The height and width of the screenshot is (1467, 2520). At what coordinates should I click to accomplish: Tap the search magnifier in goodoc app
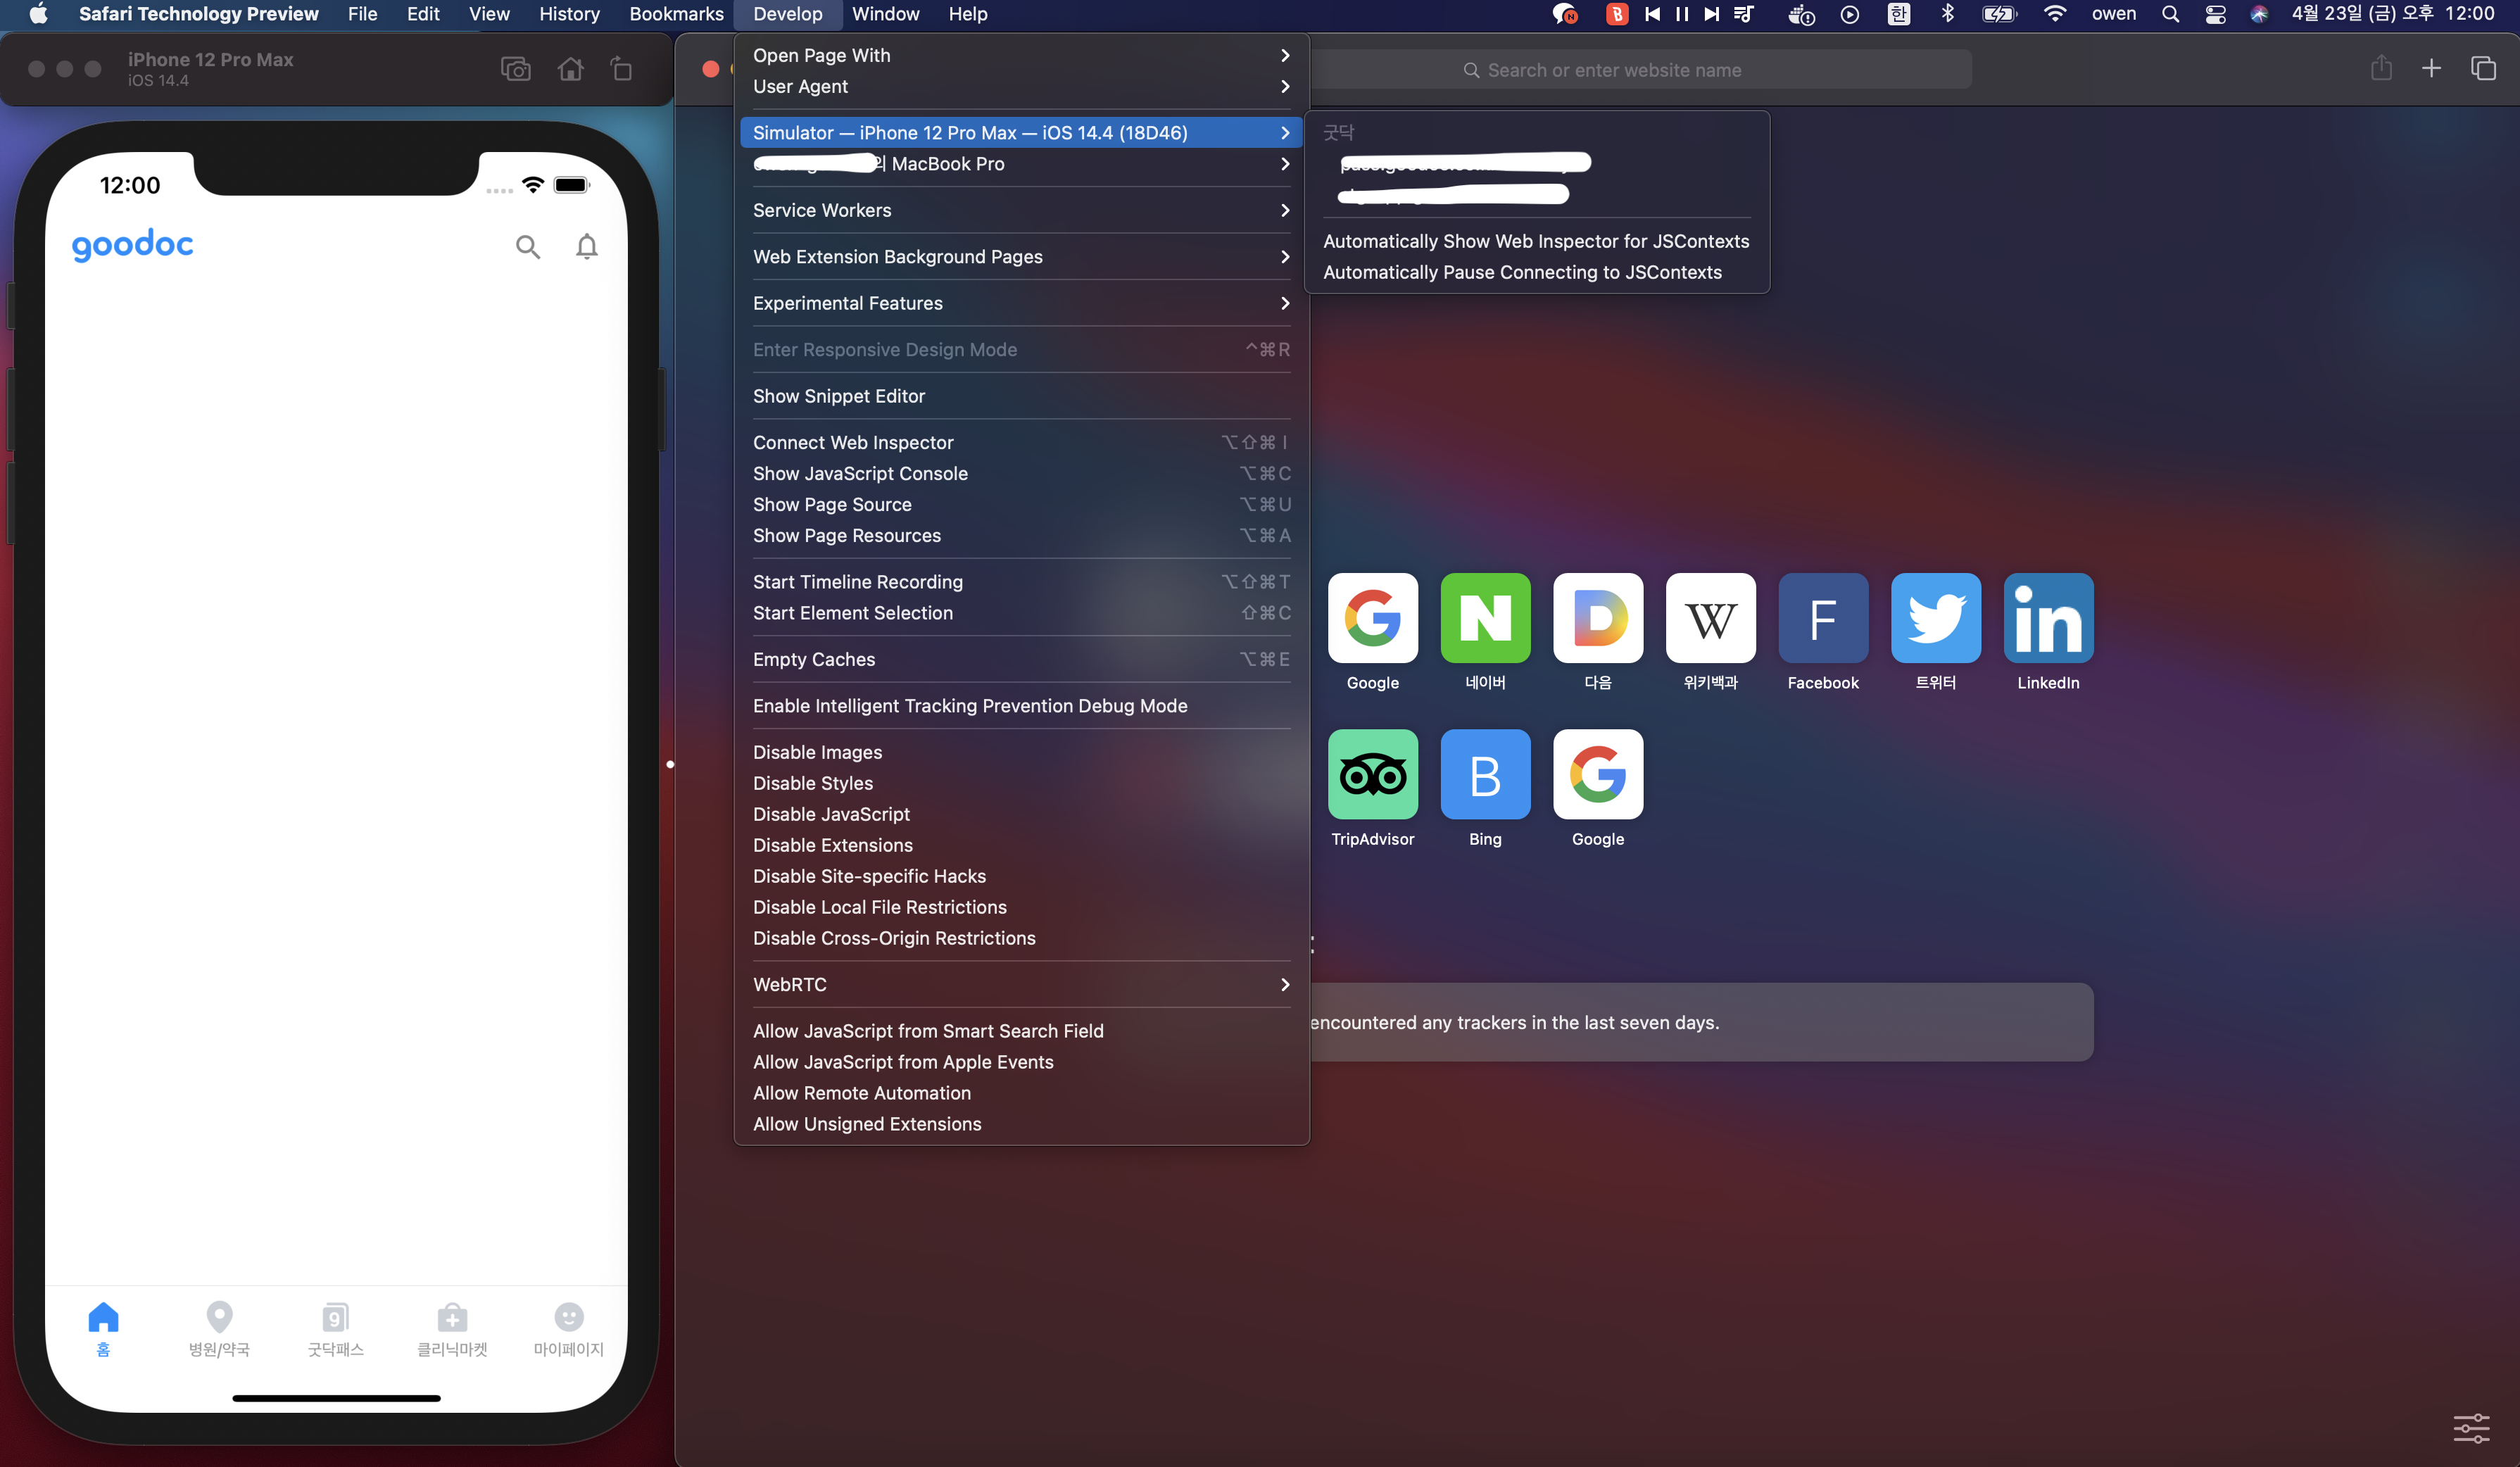[x=528, y=246]
